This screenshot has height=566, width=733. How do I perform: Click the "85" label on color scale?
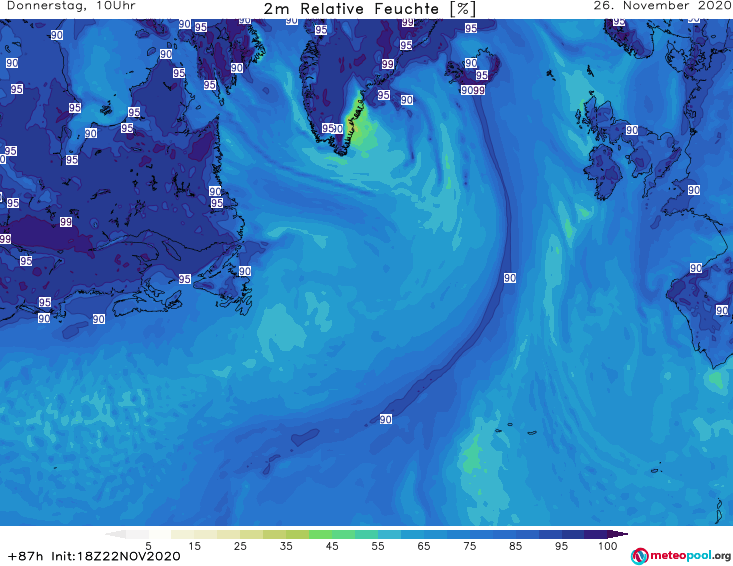[x=515, y=546]
